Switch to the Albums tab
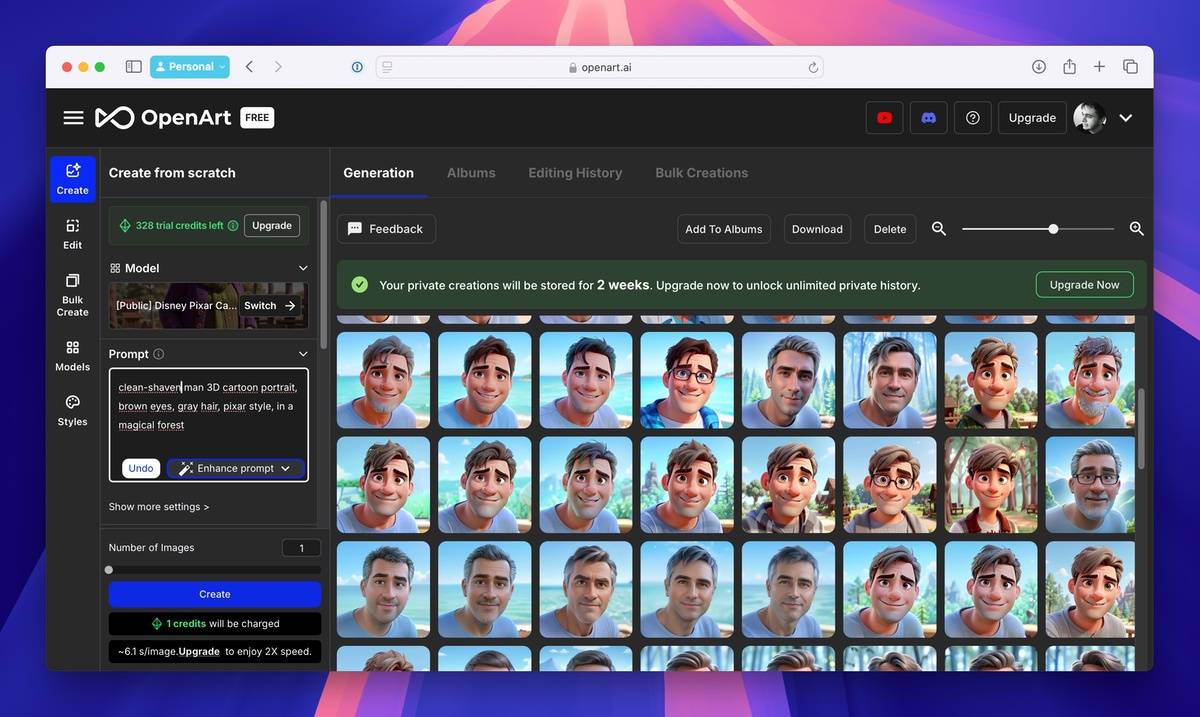 point(471,173)
